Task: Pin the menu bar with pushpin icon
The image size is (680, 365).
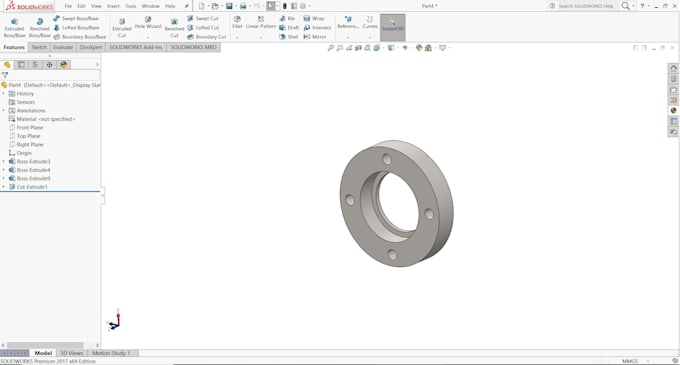Action: coord(186,6)
